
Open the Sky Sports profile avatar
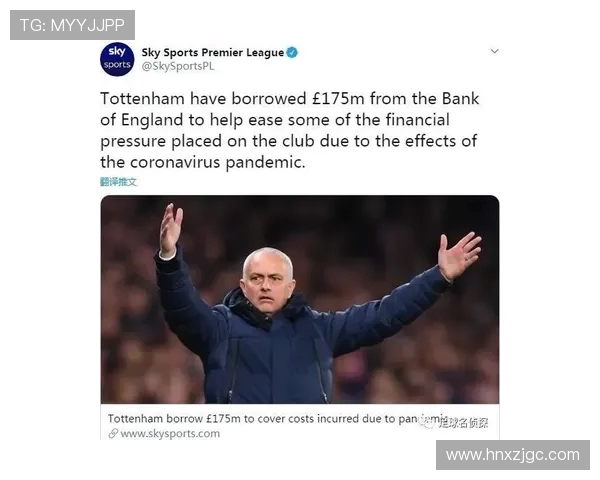[x=117, y=59]
